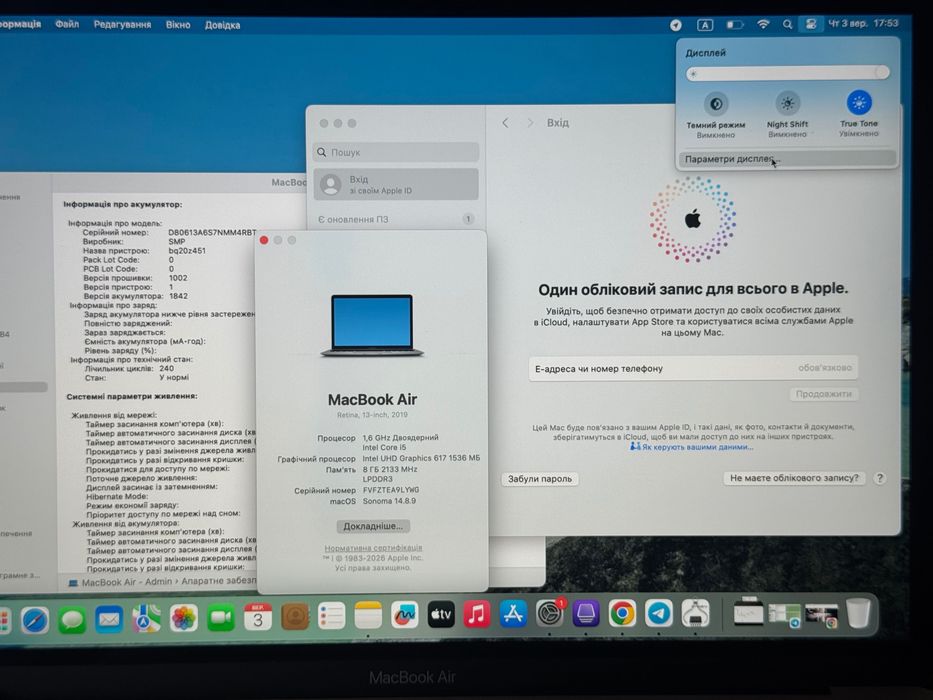
Task: Click the Wi-Fi menu bar icon
Action: click(x=763, y=24)
